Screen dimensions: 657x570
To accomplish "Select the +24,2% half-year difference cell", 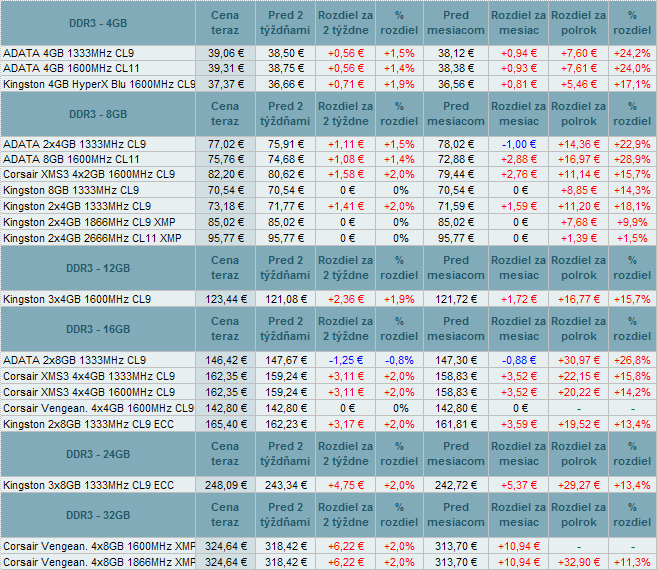I will point(632,53).
